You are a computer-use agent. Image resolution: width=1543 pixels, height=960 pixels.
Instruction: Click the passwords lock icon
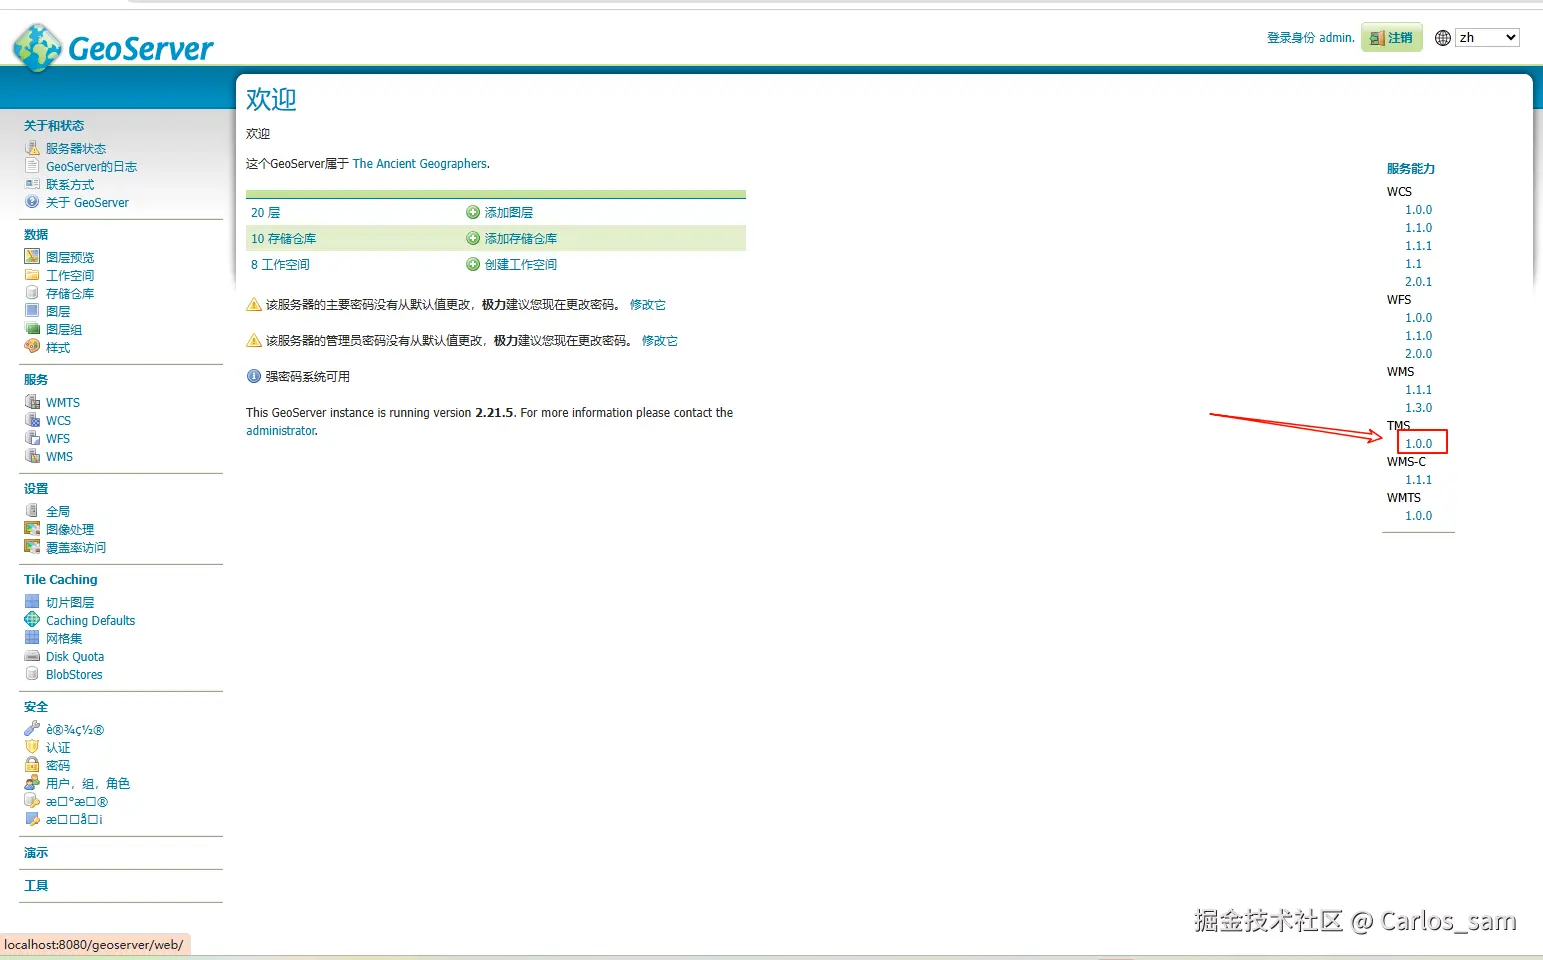(32, 765)
